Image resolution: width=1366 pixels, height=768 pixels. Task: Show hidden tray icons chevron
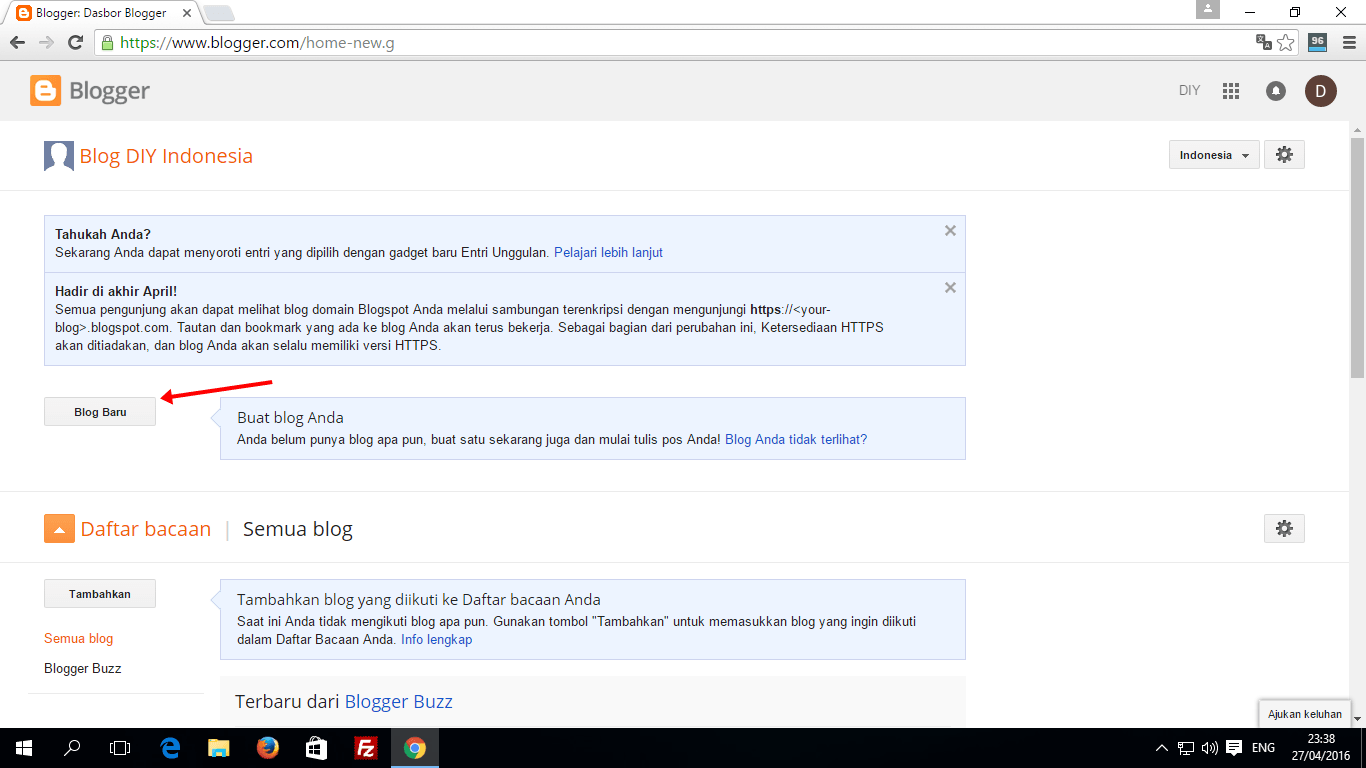pos(1162,748)
